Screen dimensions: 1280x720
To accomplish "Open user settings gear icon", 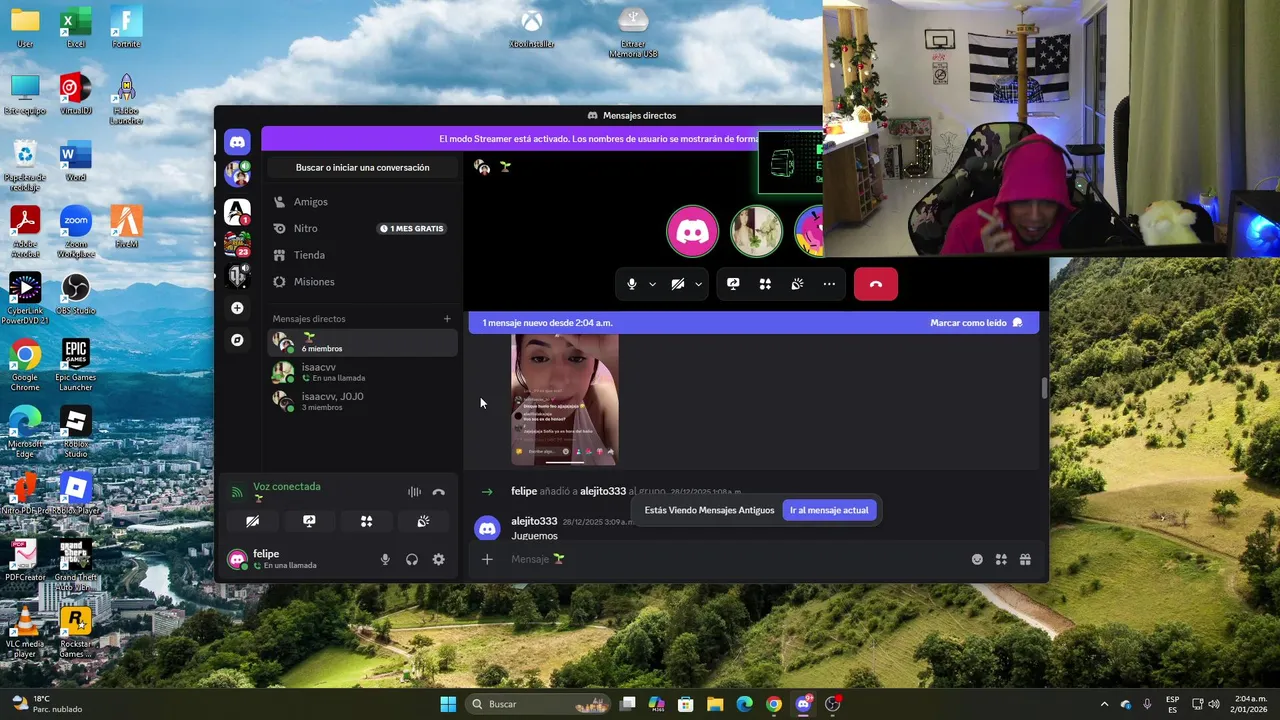I will pyautogui.click(x=438, y=559).
